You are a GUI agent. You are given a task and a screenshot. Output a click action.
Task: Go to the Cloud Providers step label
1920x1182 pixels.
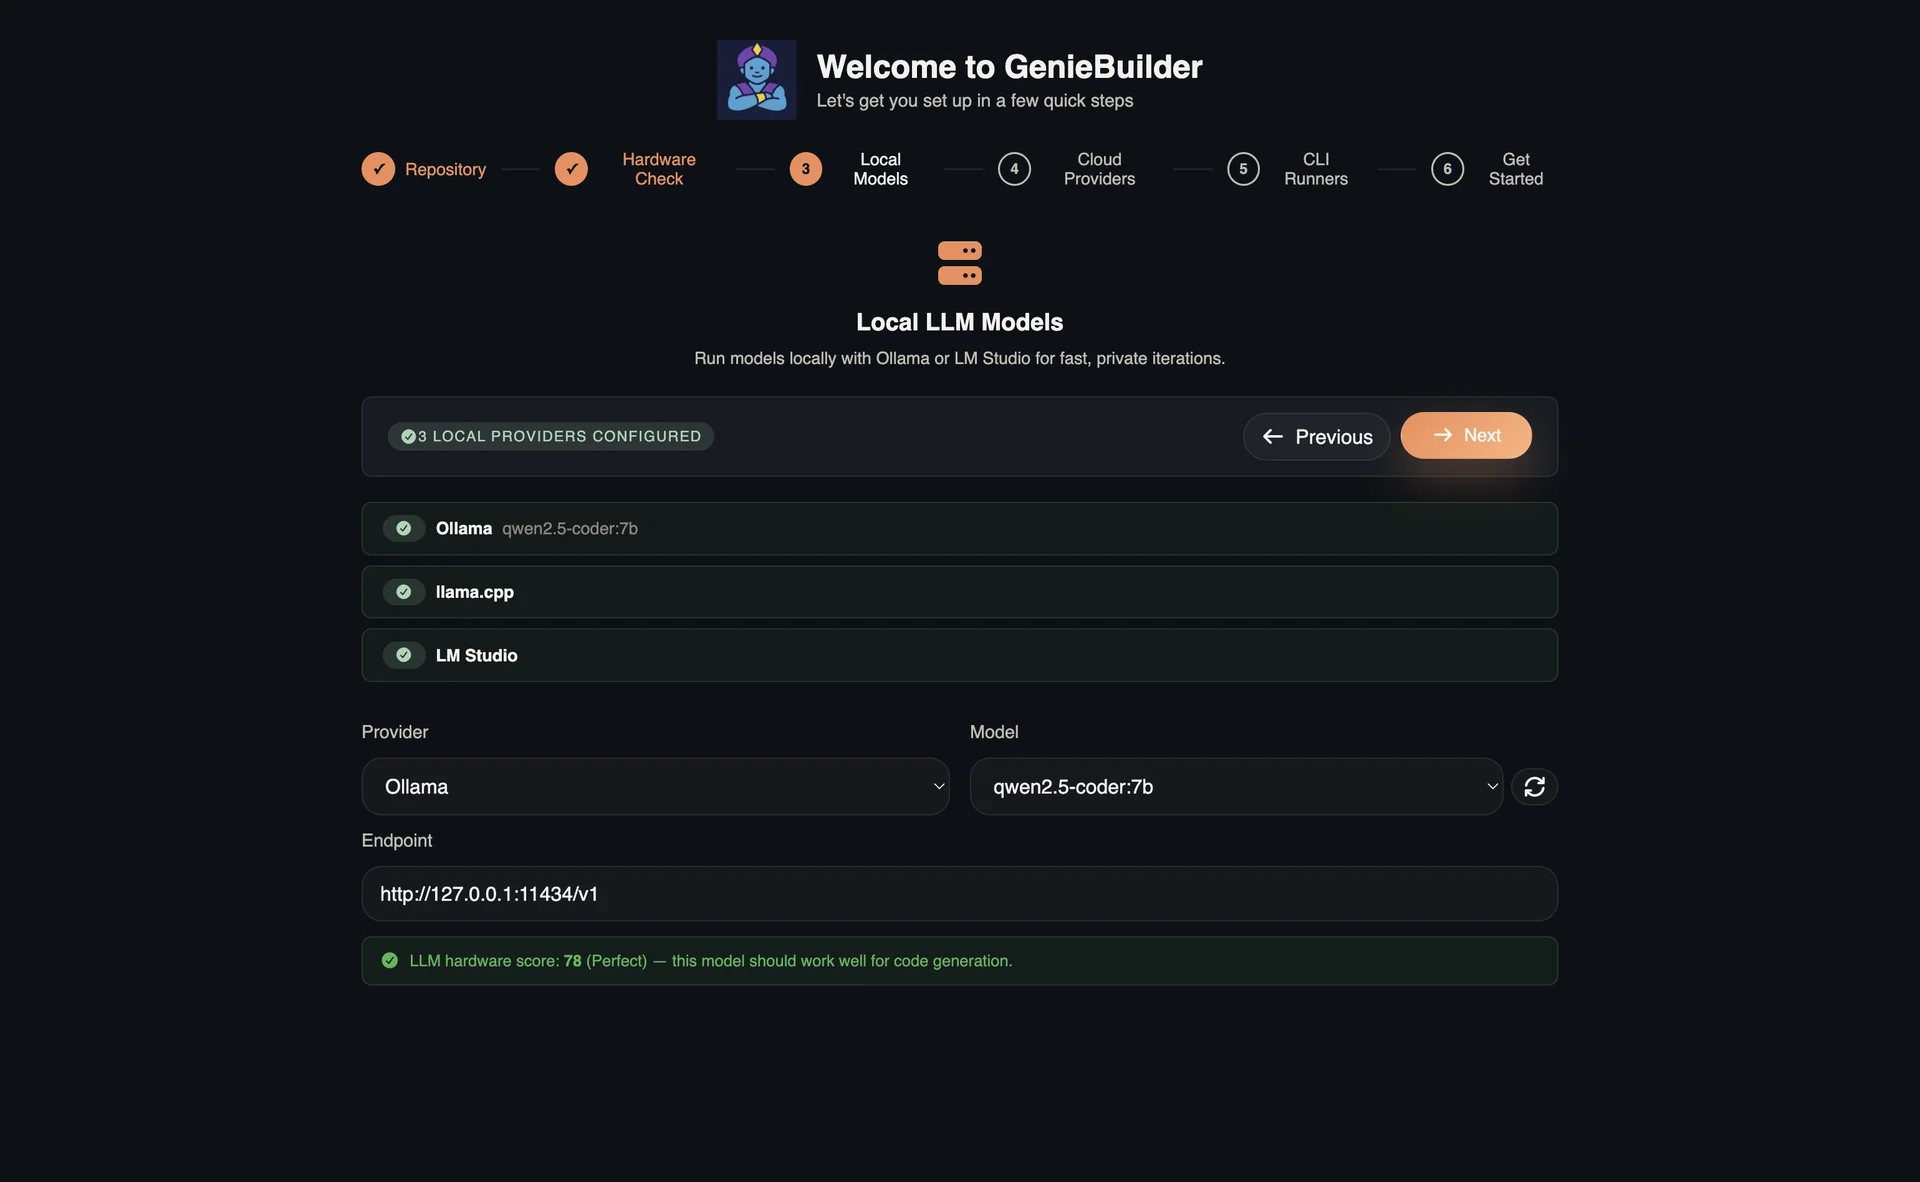(x=1099, y=169)
